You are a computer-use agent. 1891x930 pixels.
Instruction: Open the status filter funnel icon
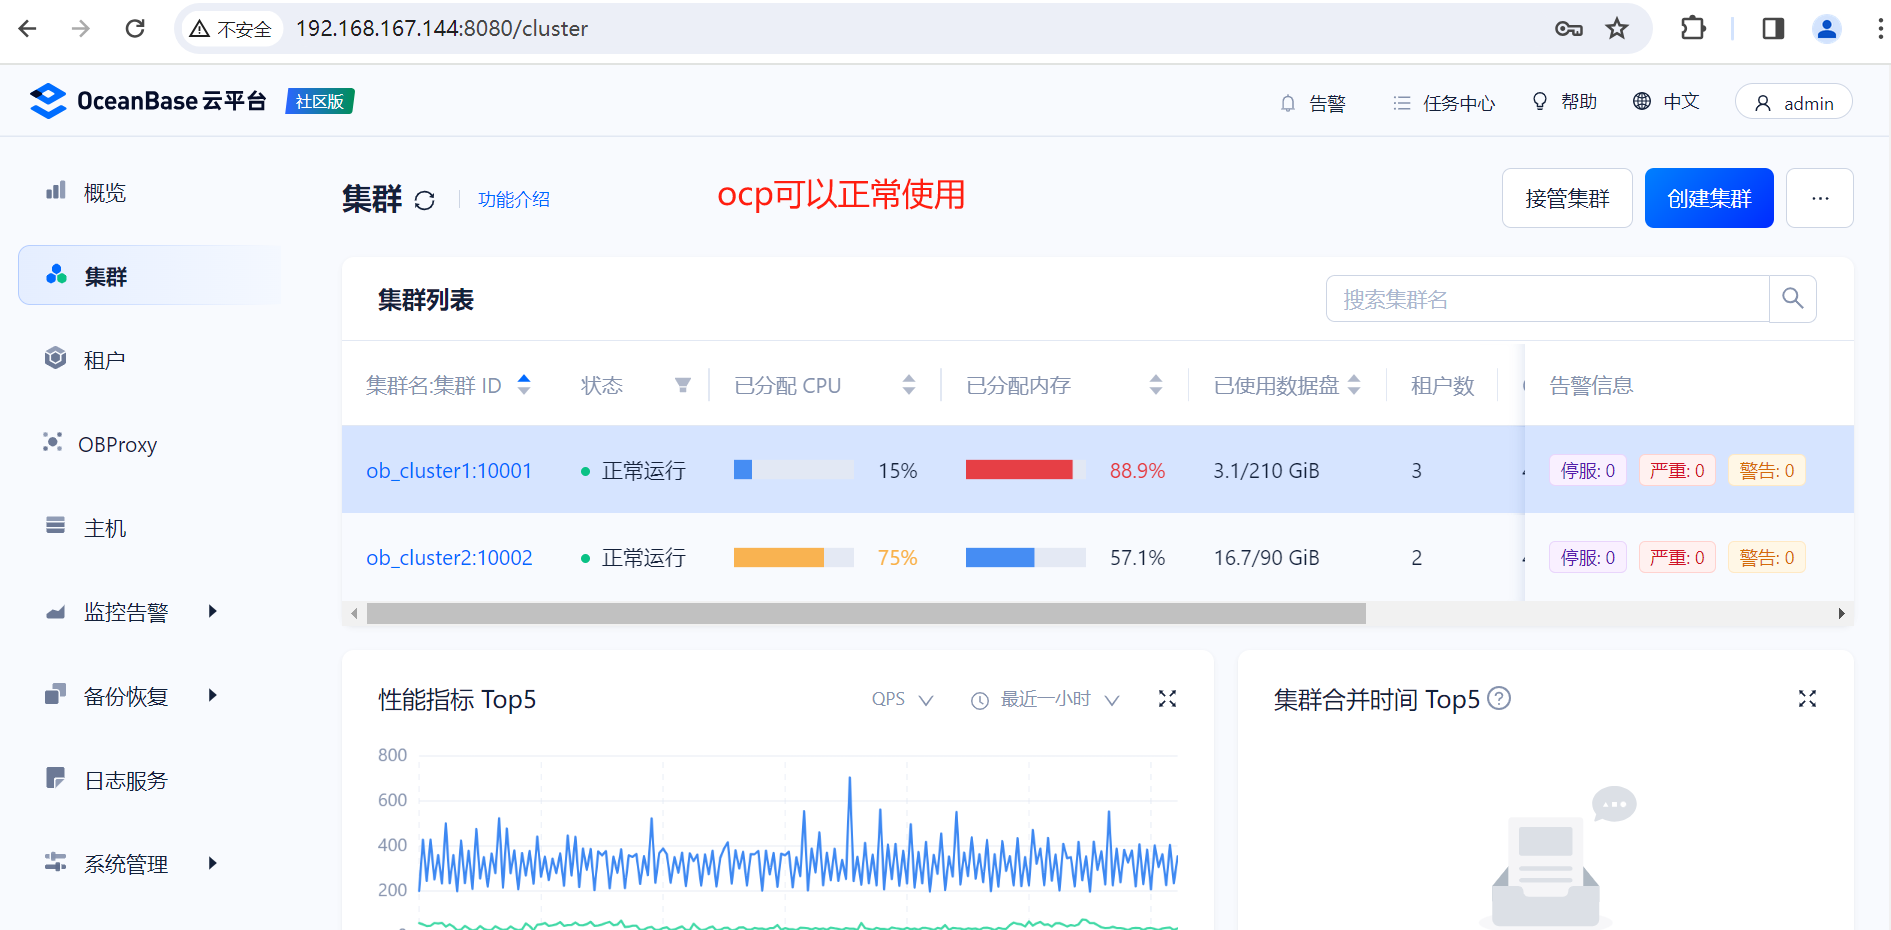(683, 385)
